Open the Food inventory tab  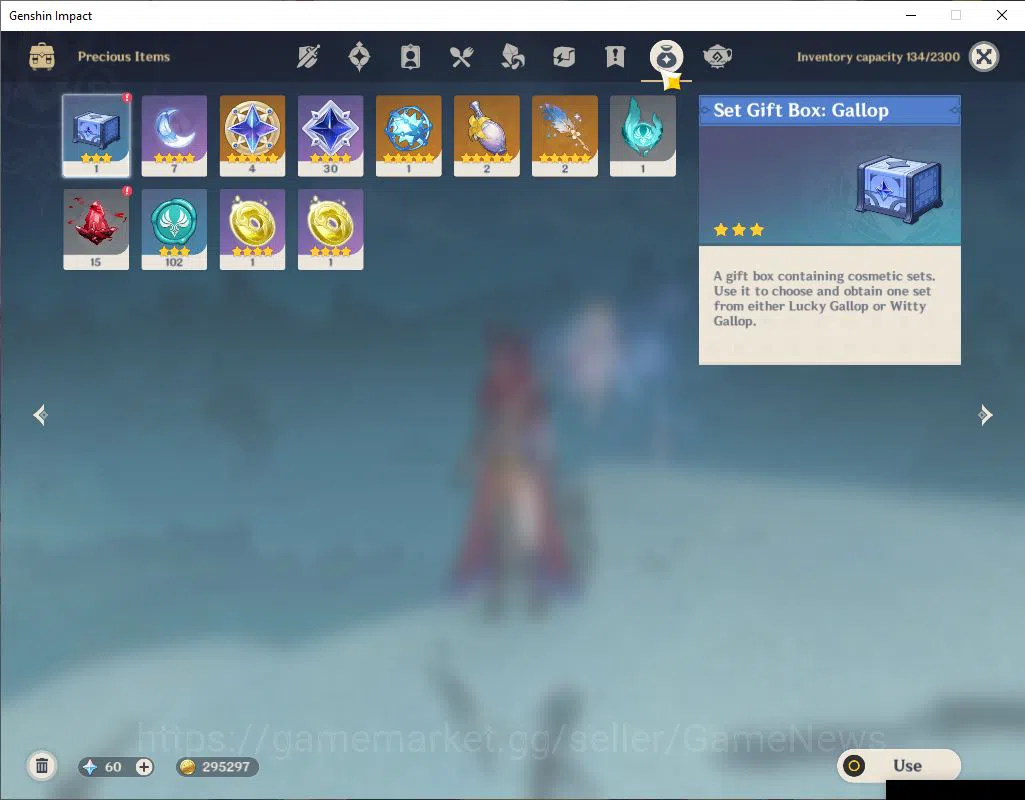pos(462,57)
